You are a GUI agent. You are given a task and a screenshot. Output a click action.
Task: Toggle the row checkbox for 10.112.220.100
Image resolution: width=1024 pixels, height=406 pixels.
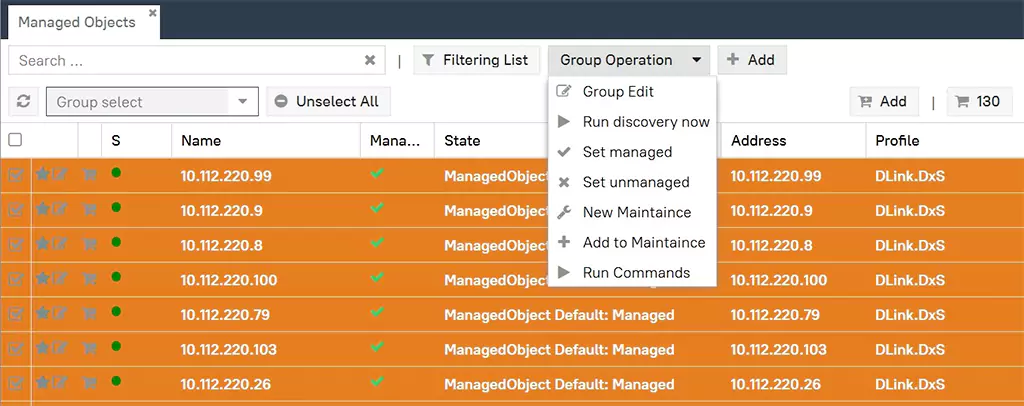click(15, 280)
